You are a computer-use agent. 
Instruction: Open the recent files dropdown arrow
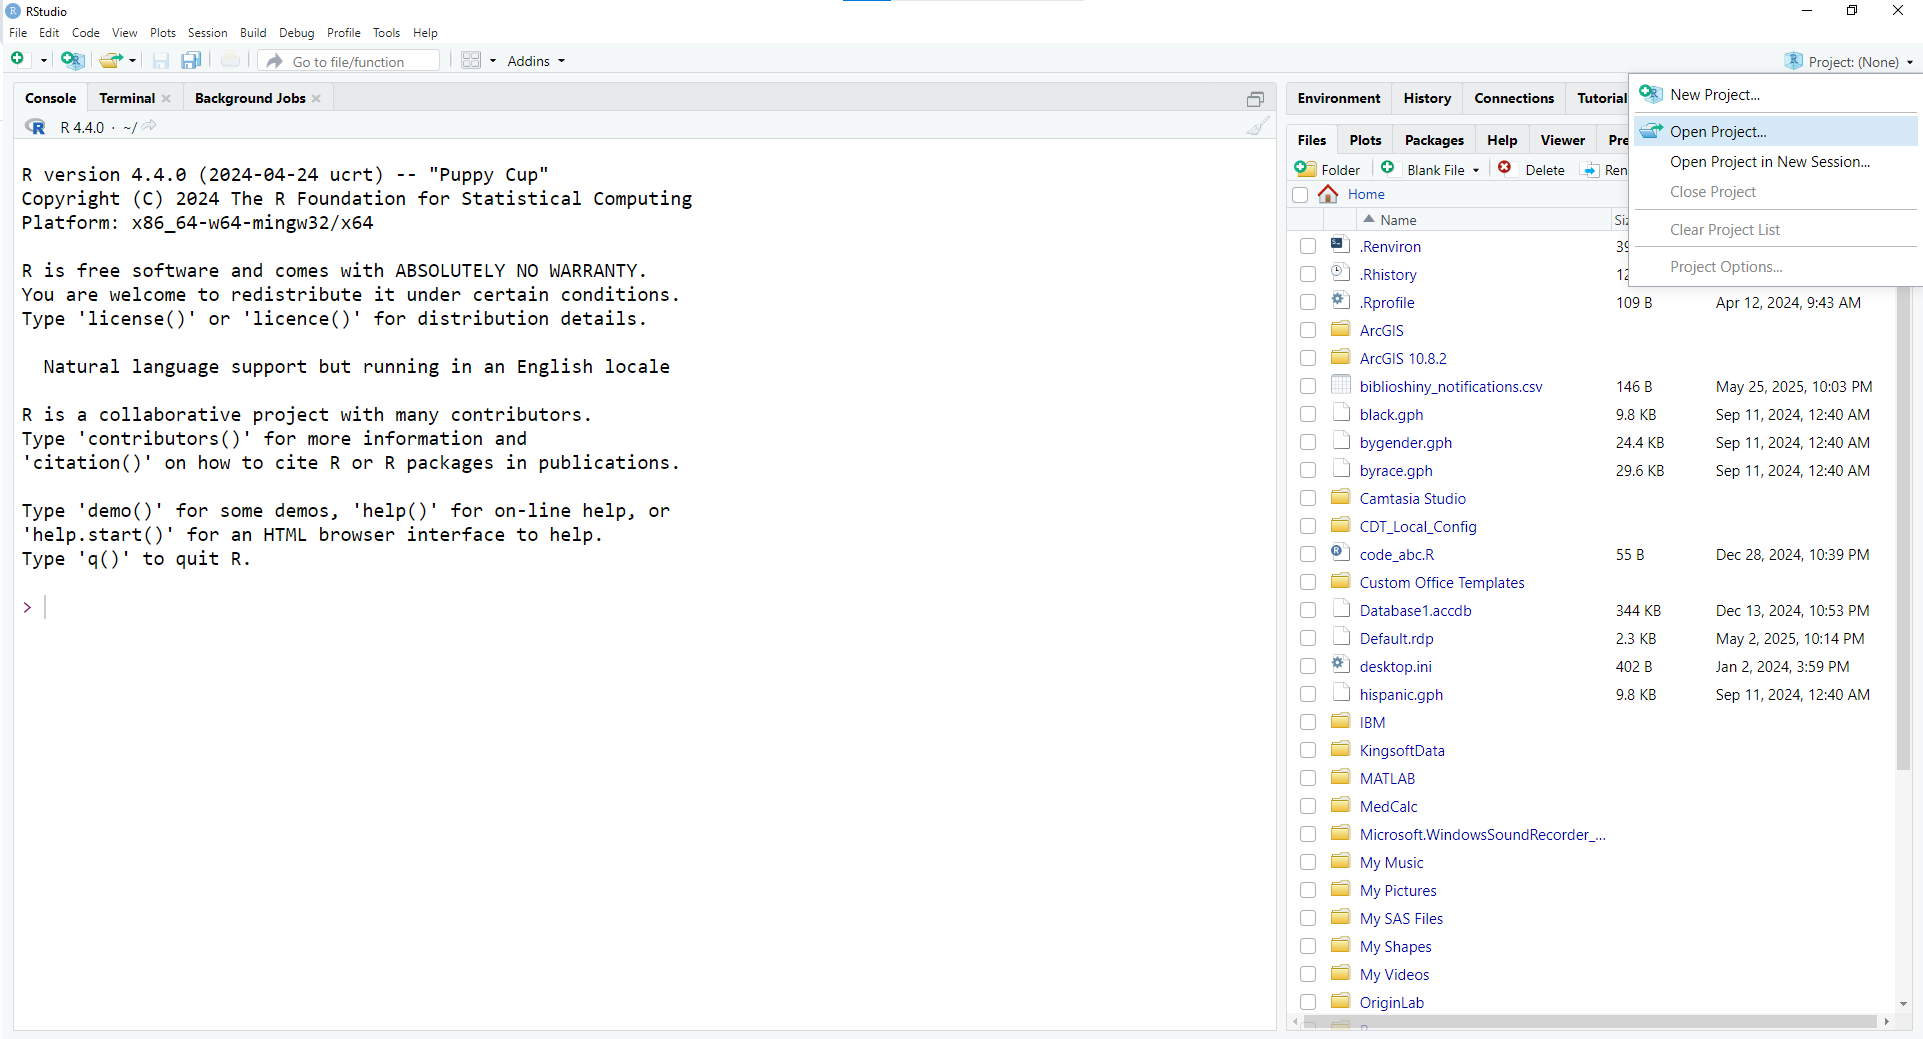[x=132, y=61]
